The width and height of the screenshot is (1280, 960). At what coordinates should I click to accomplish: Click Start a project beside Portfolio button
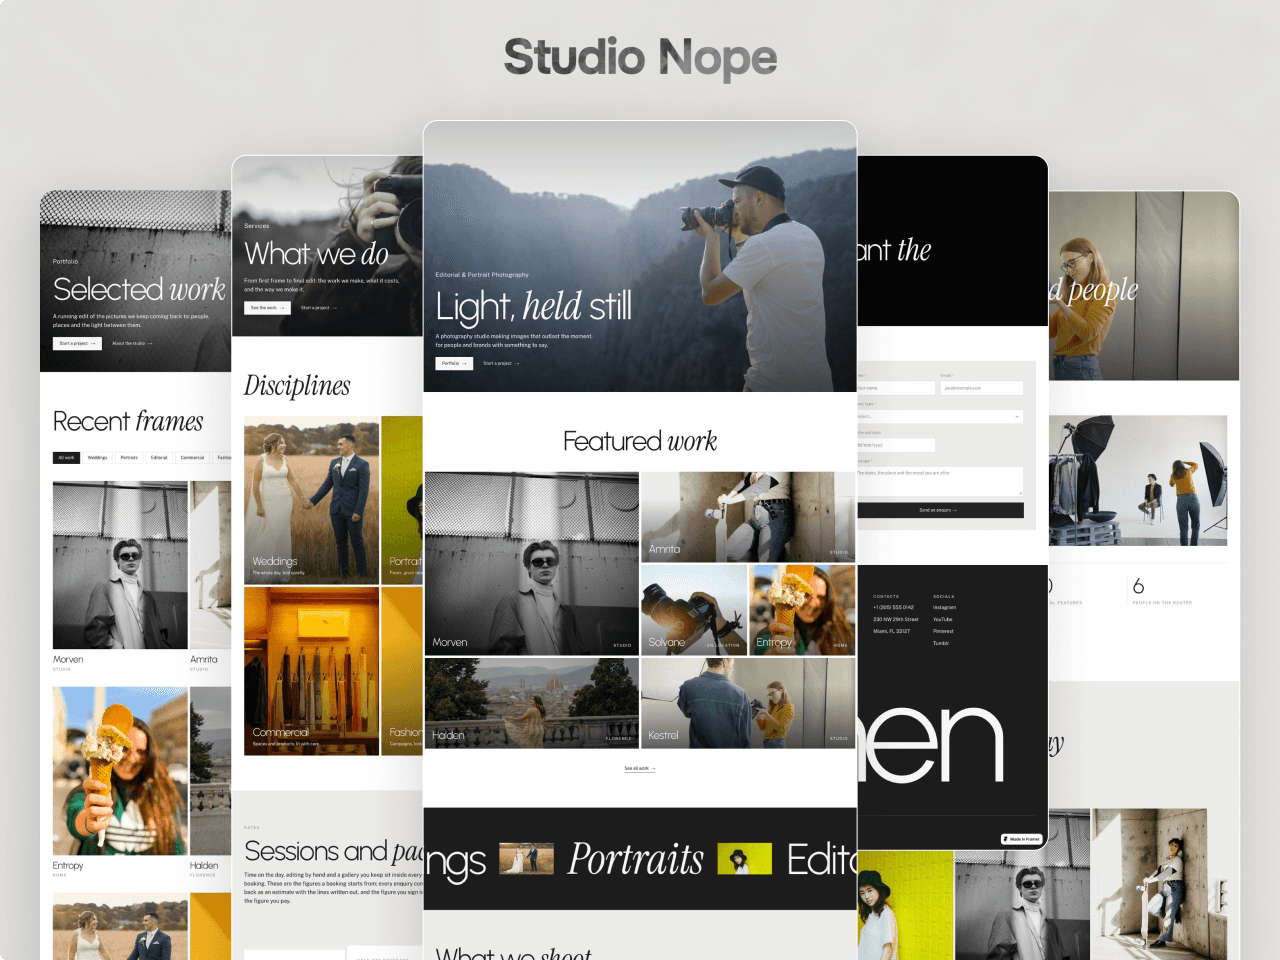tap(501, 363)
